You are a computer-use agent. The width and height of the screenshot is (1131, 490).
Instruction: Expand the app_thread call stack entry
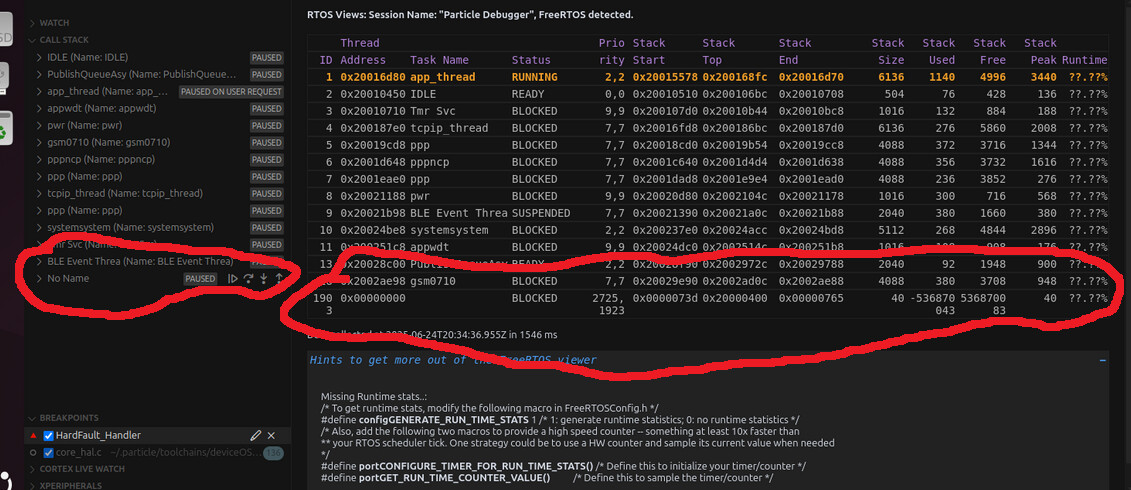tap(40, 92)
